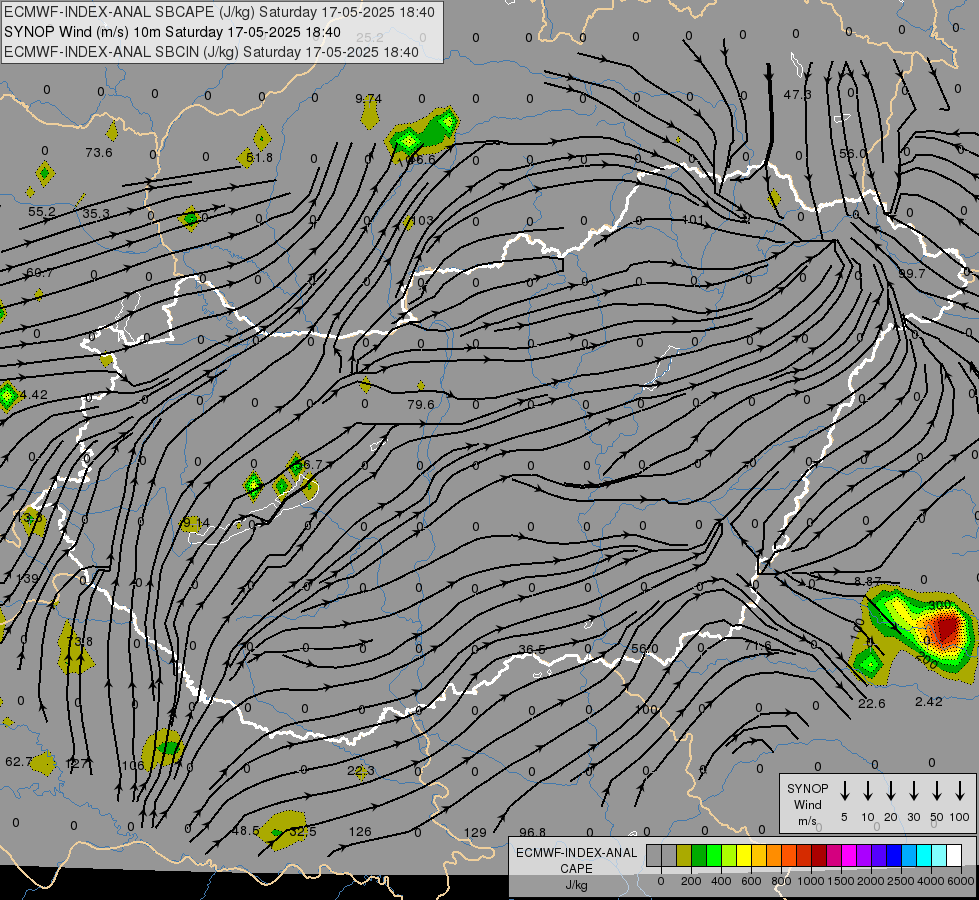This screenshot has height=900, width=979.
Task: Click the map value 73.8
Action: pos(80,641)
